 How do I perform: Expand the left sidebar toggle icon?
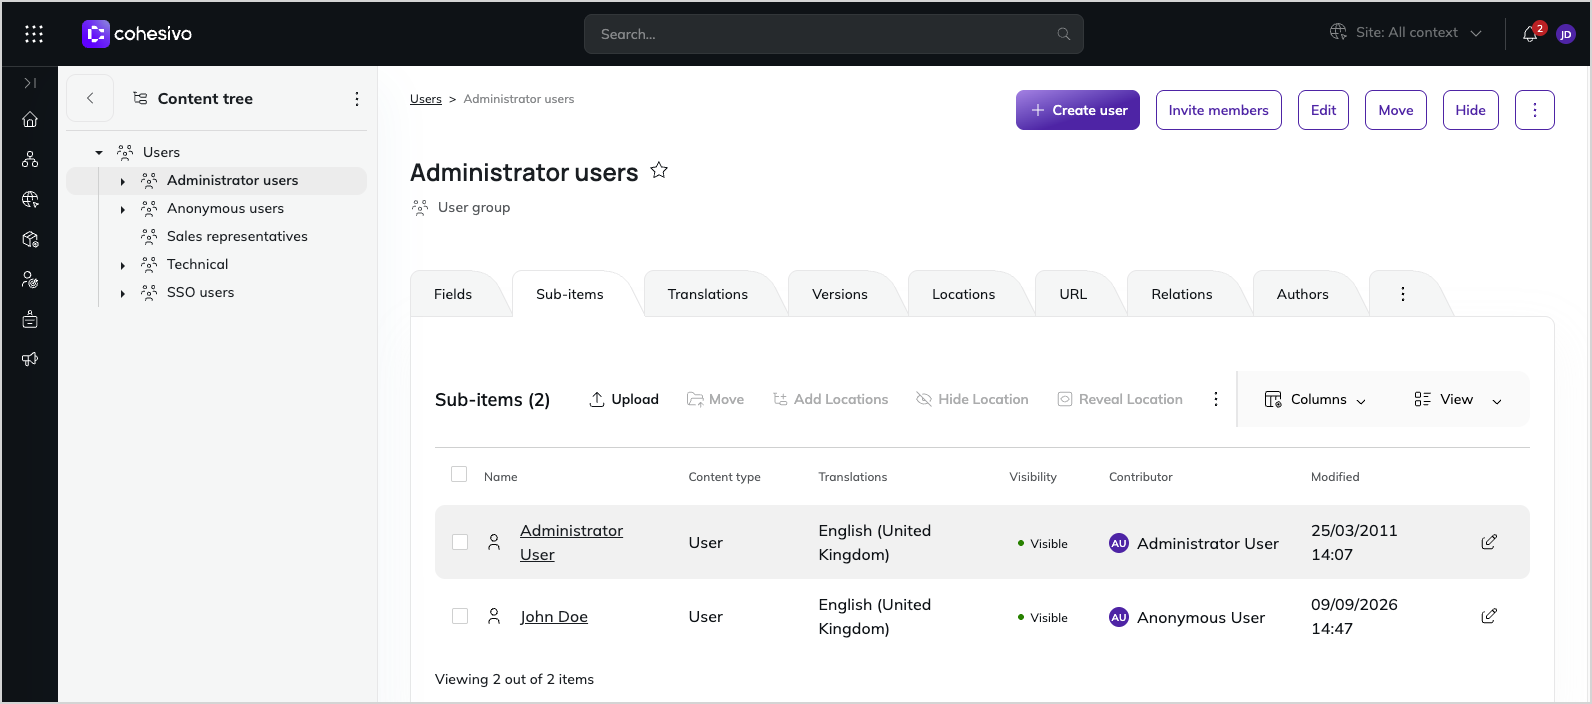click(x=30, y=83)
